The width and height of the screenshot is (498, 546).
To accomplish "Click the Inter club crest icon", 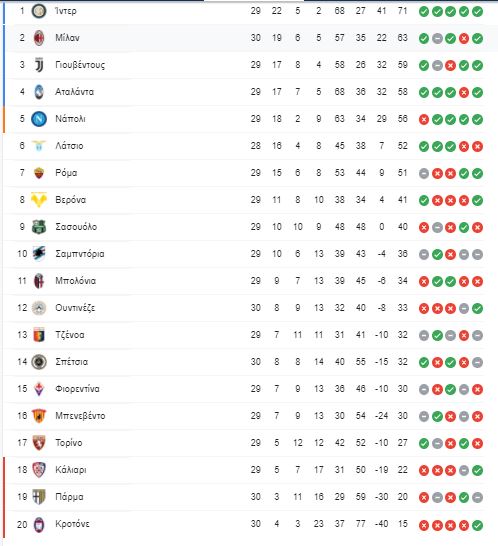I will click(39, 11).
